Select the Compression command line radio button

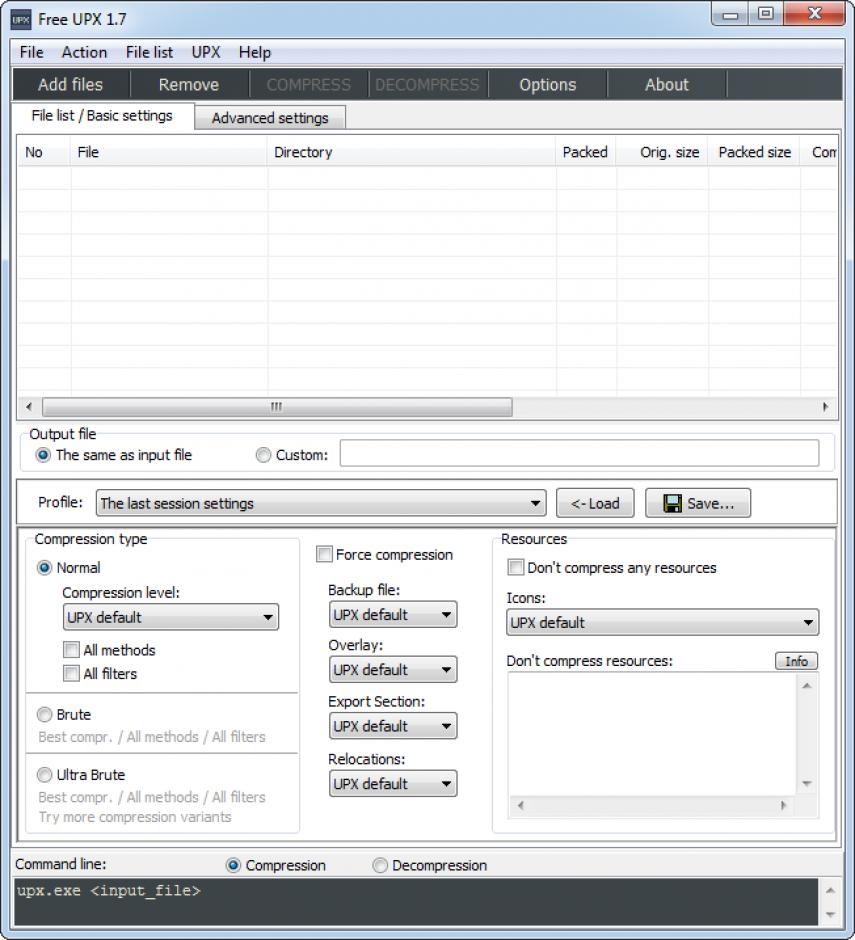click(x=276, y=866)
